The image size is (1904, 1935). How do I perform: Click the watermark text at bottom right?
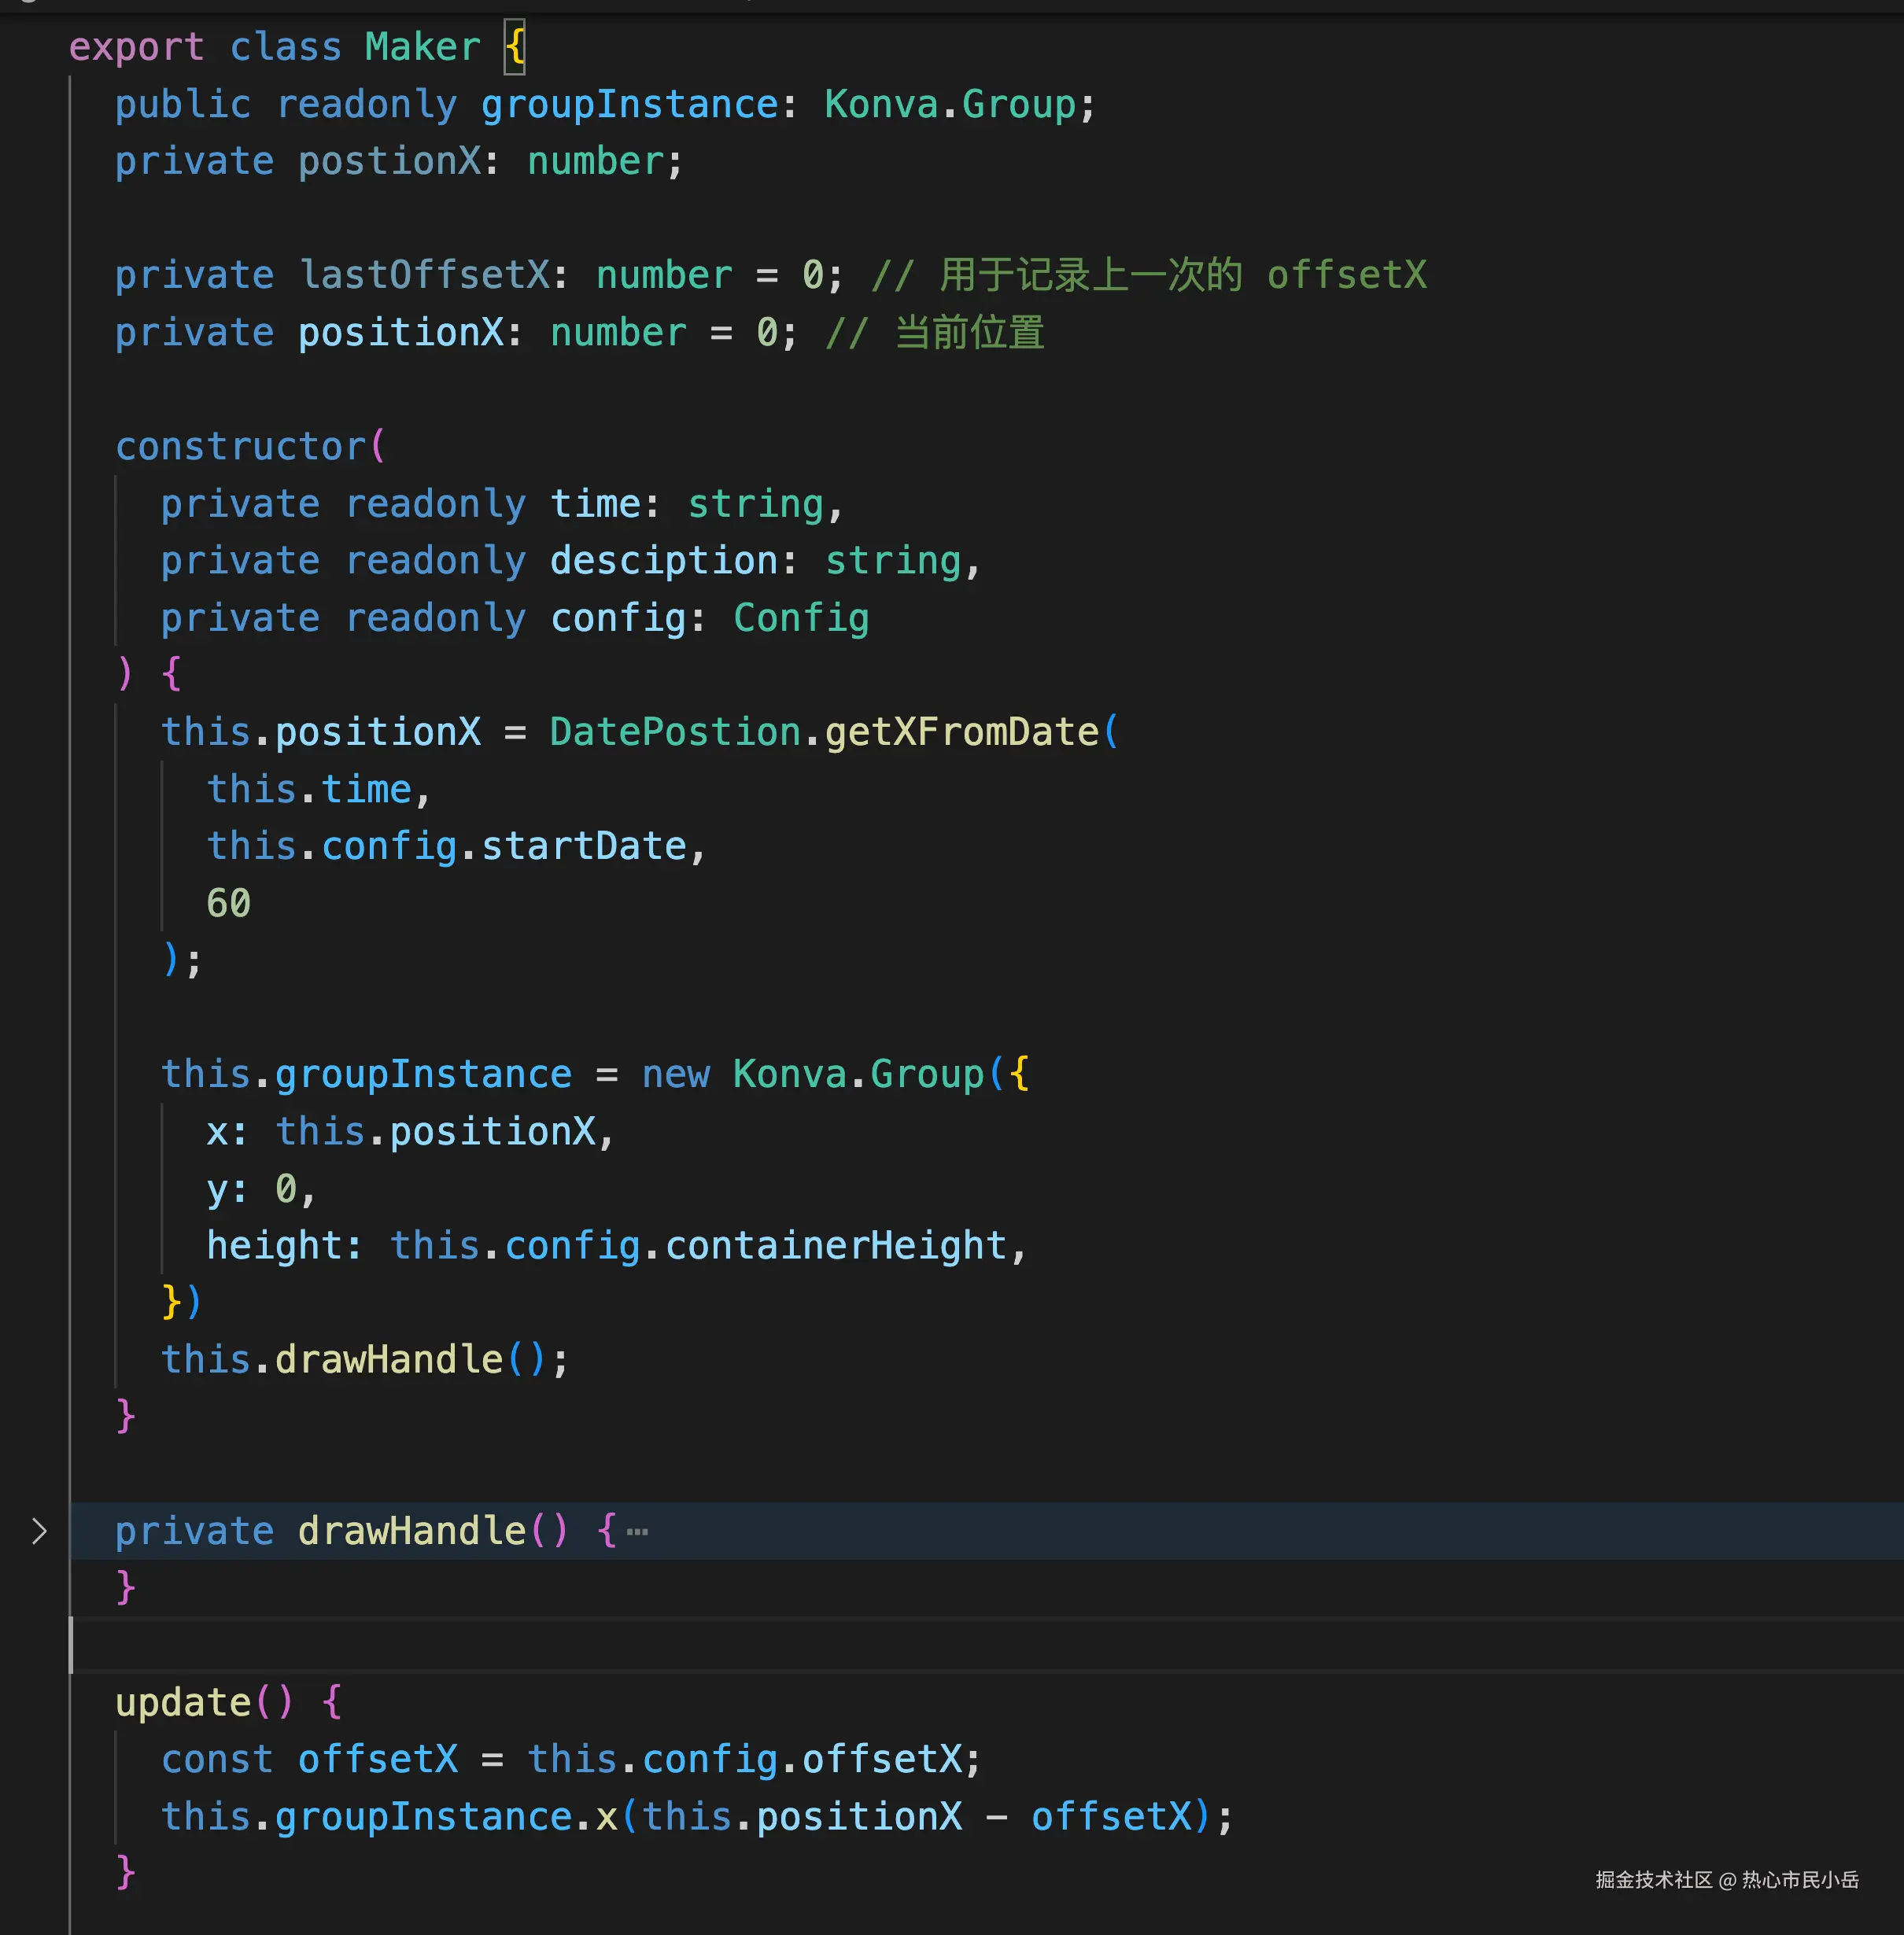[x=1726, y=1880]
